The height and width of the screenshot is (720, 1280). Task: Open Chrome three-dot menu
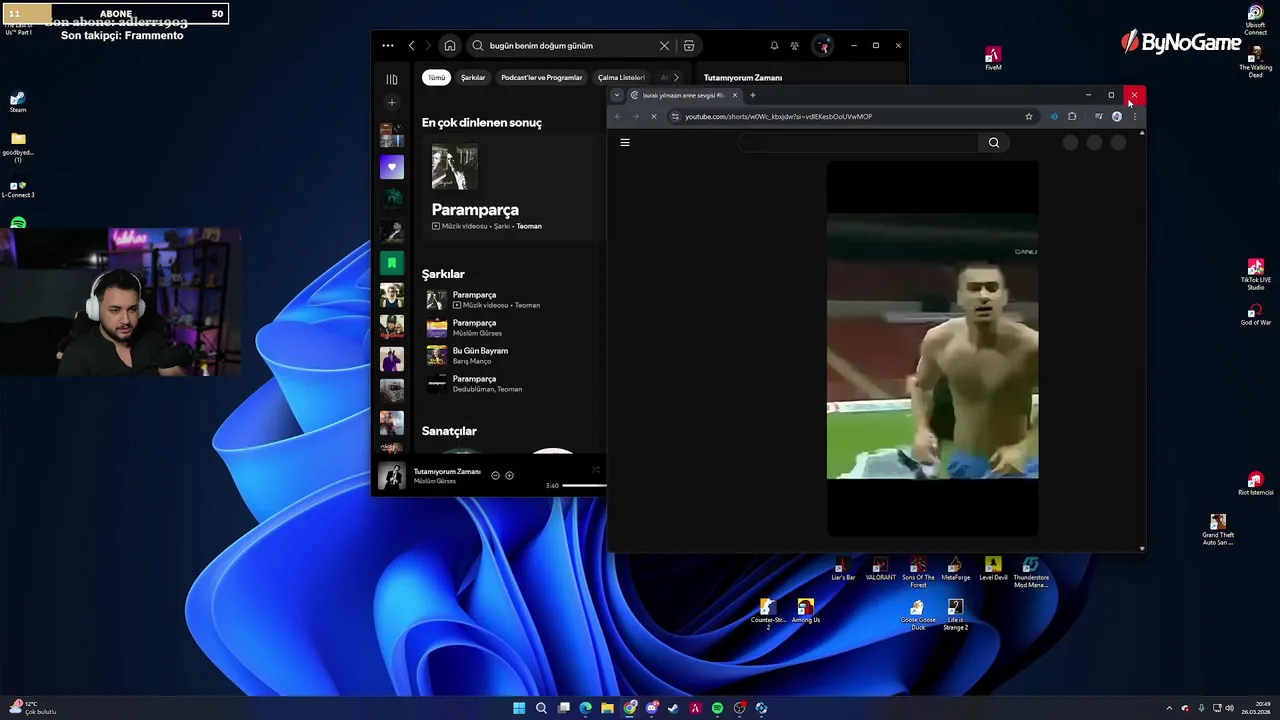1134,117
